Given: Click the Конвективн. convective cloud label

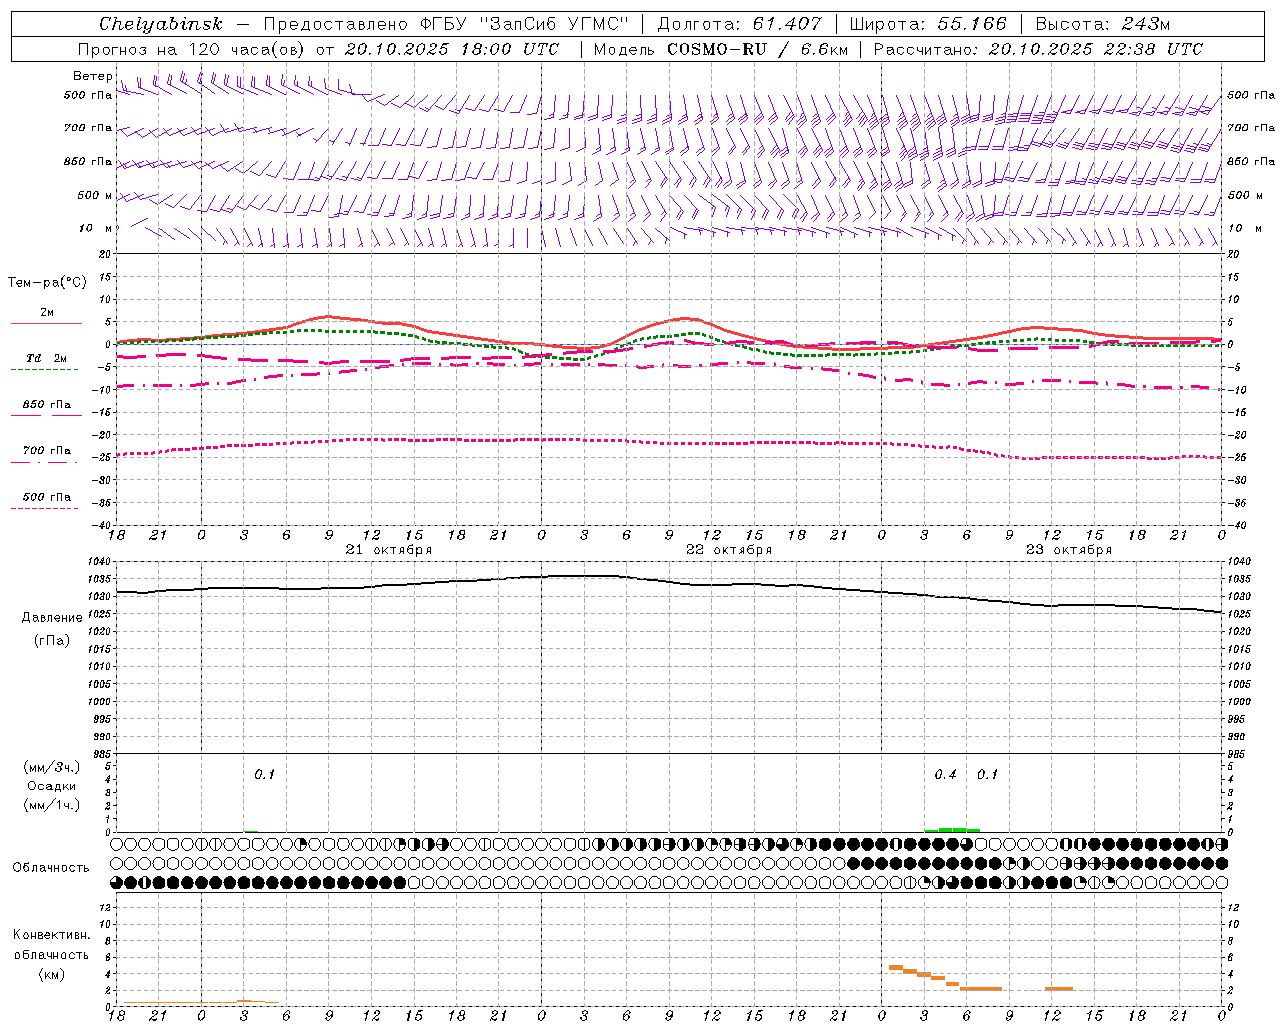Looking at the screenshot, I should 51,935.
